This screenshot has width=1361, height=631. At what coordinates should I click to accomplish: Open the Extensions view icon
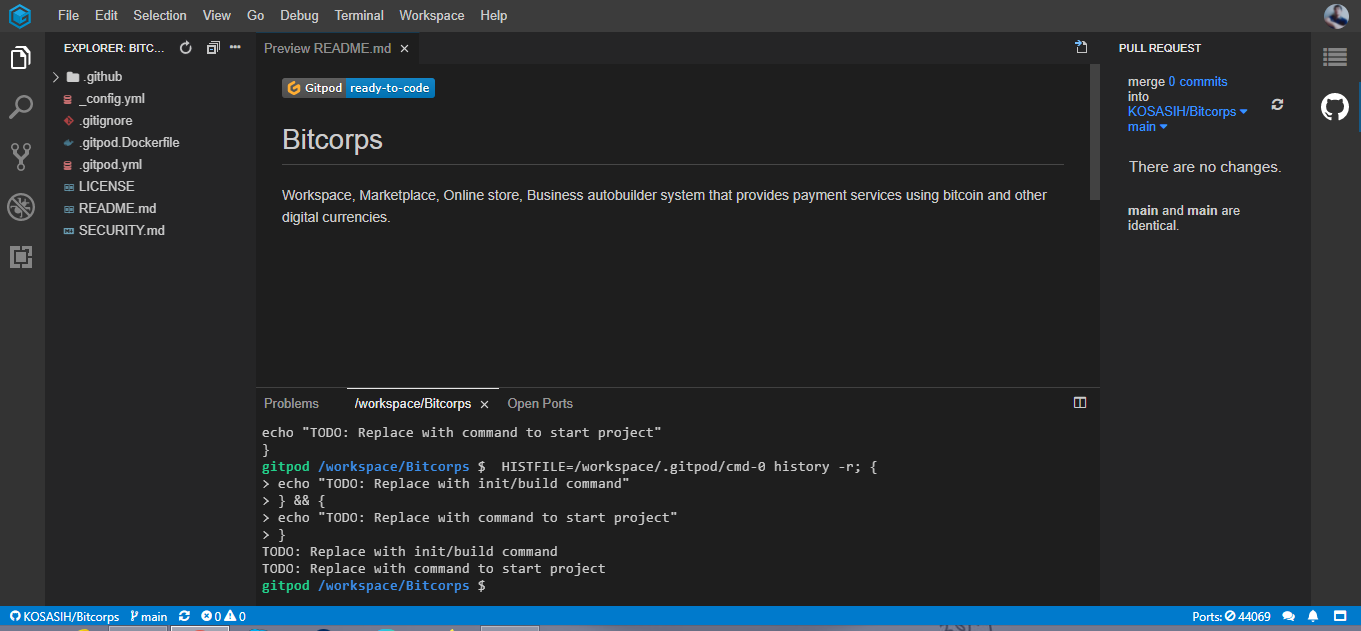pyautogui.click(x=21, y=257)
